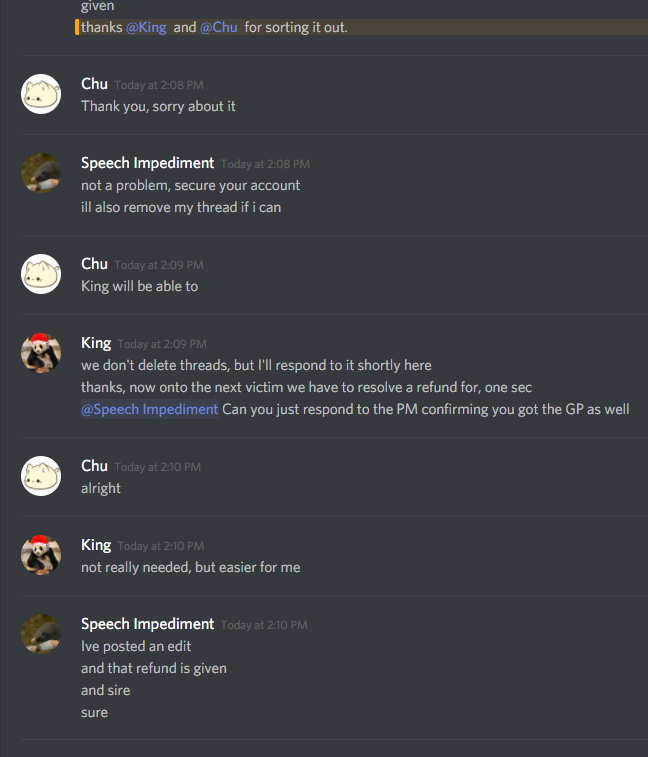This screenshot has width=648, height=757.
Task: Open Chu's avatar next to 'alright'
Action: coord(41,476)
